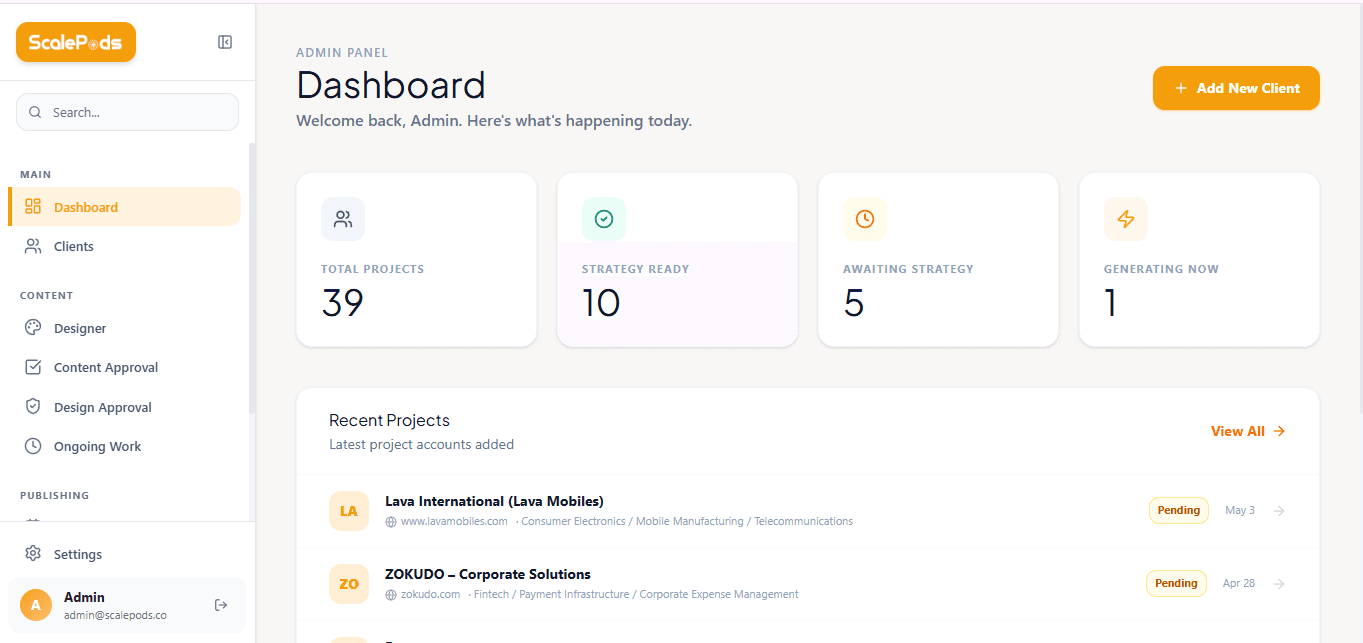Open the Designer section
The height and width of the screenshot is (643, 1363).
(x=125, y=328)
